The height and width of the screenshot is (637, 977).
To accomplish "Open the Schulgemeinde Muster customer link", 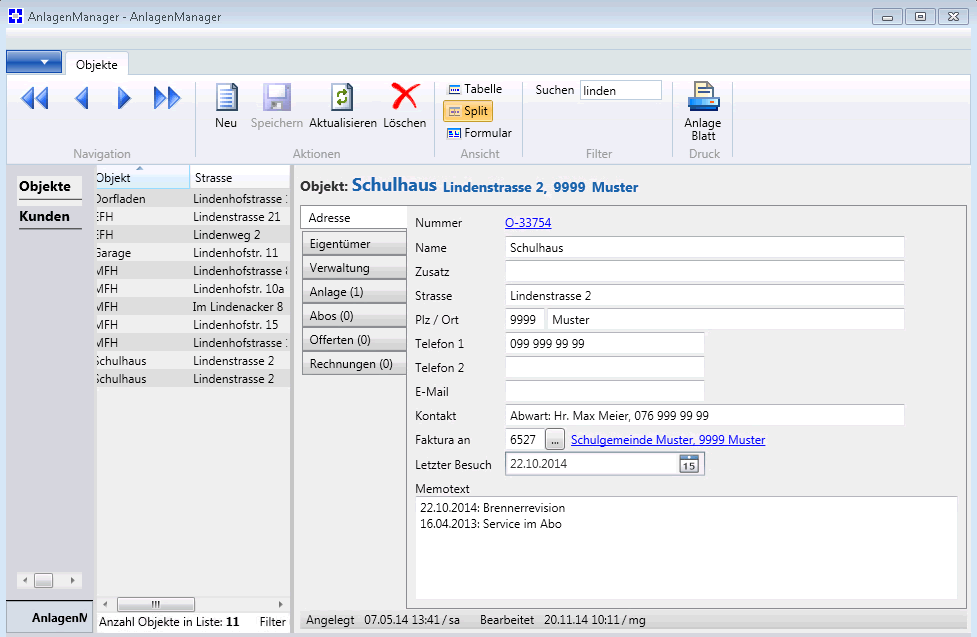I will coord(668,439).
